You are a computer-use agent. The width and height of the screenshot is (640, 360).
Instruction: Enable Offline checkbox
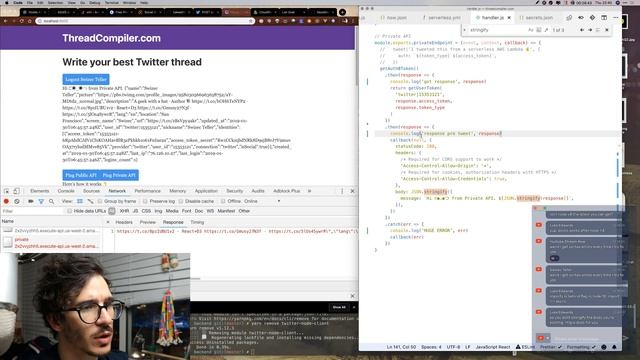223,201
